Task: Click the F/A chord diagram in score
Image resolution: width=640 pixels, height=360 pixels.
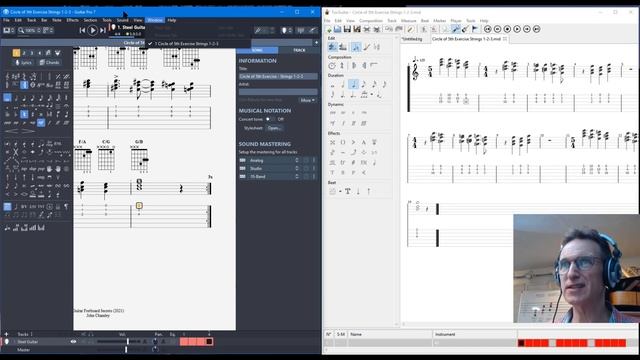Action: (83, 159)
